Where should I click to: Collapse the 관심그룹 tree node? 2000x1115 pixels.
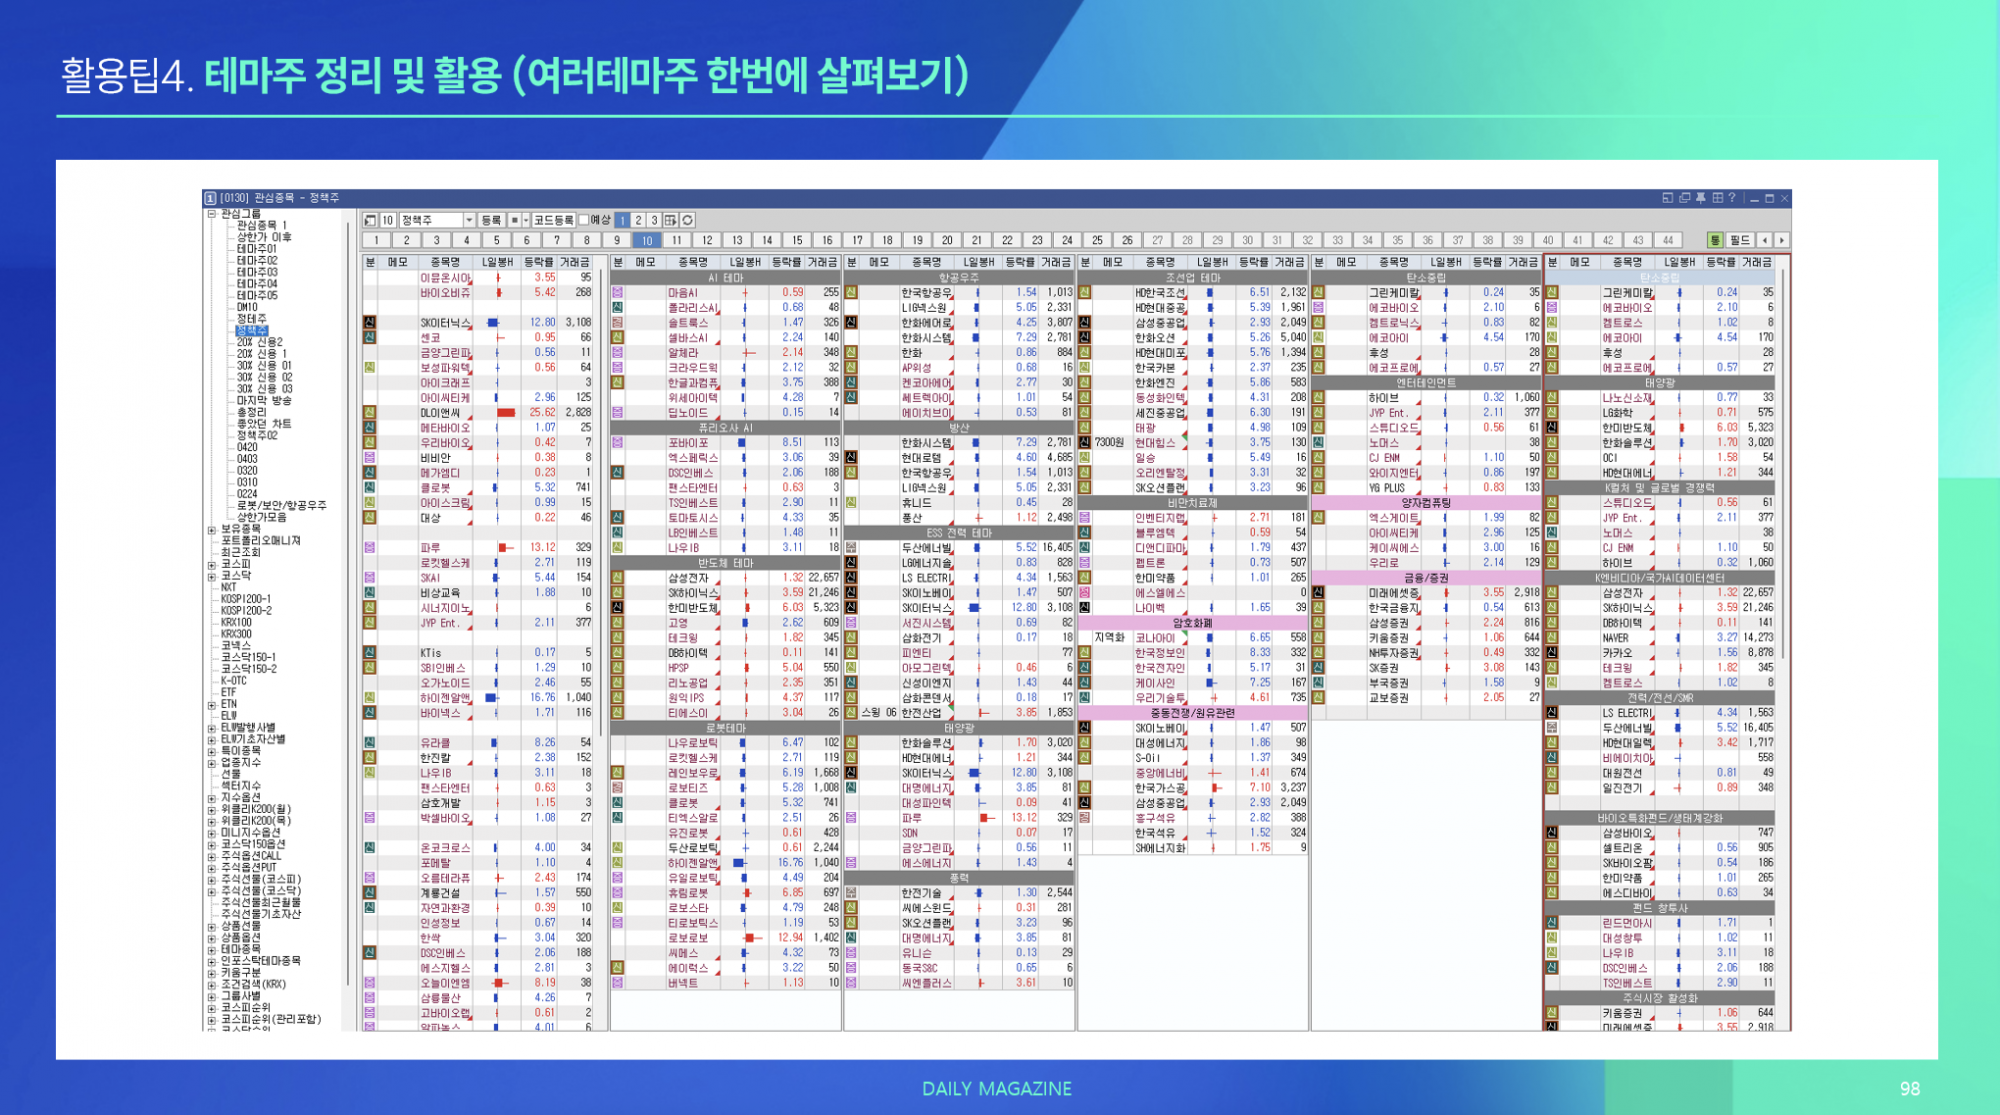click(x=211, y=214)
